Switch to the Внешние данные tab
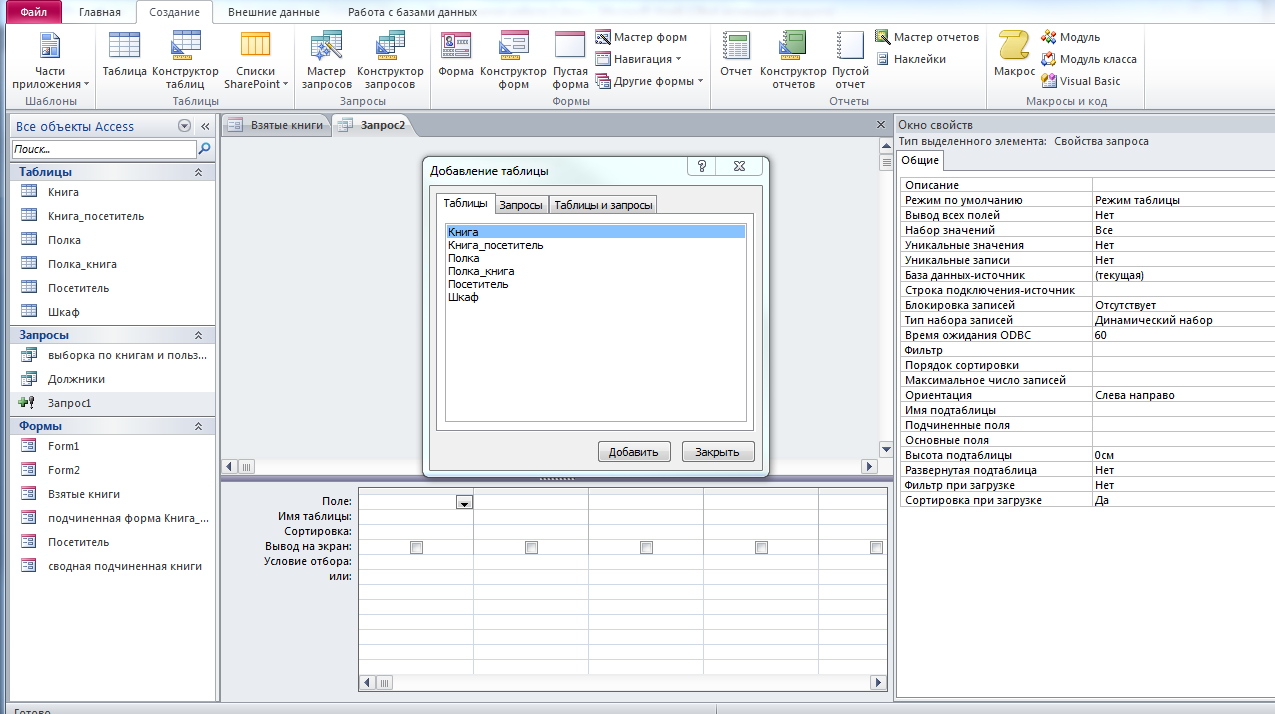The image size is (1275, 714). (x=274, y=12)
